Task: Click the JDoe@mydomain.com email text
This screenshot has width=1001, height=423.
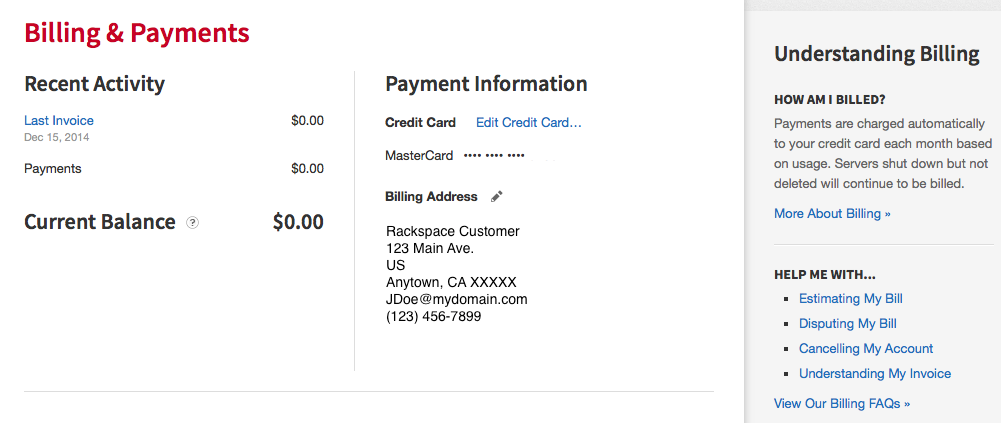Action: 456,299
